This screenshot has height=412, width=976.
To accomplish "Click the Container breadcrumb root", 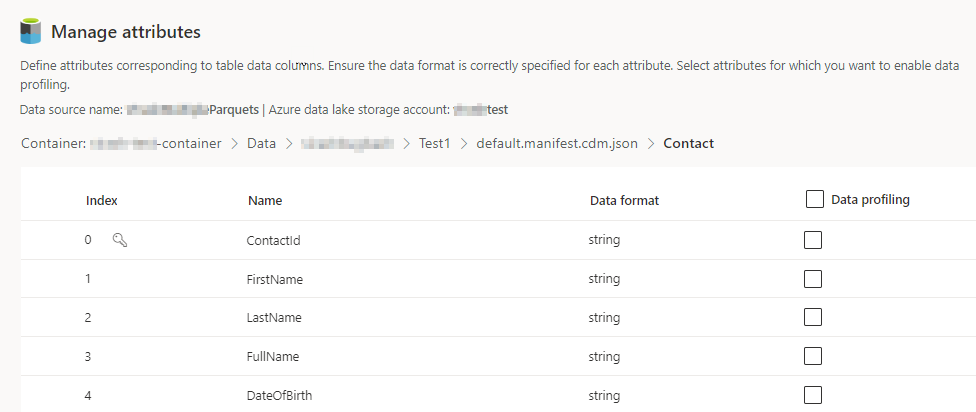I will [120, 143].
